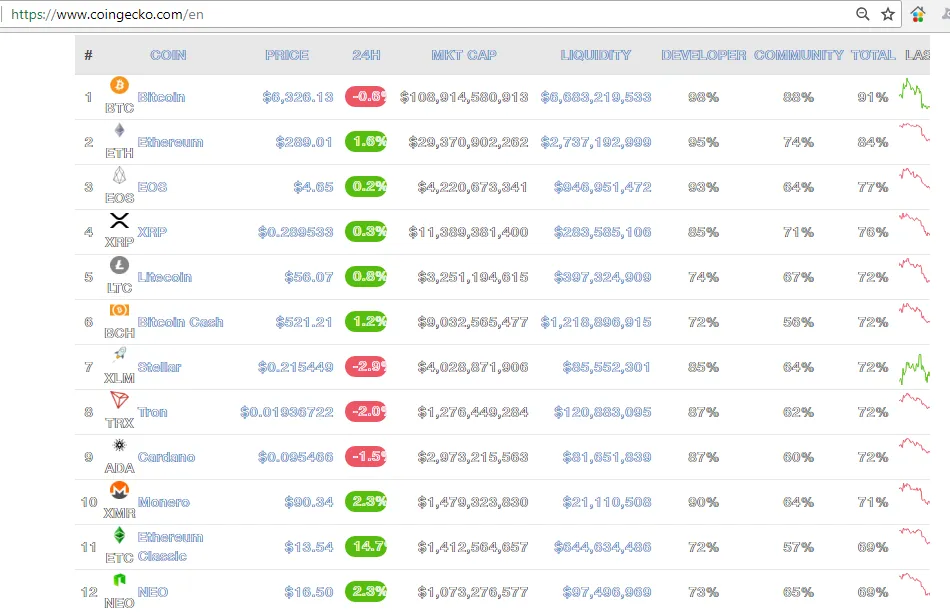Screen dimensions: 950x614
Task: Click the Litecoin grey logo icon
Action: 119,265
